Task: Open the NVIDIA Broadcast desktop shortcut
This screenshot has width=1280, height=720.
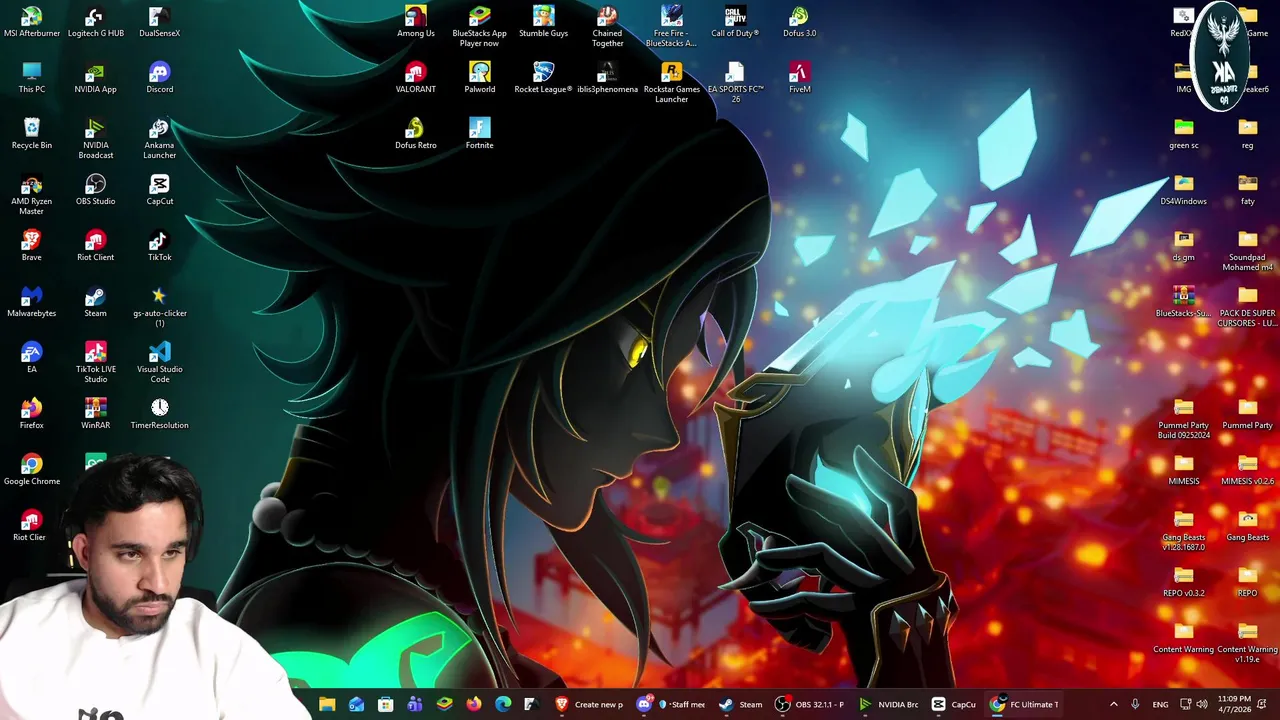Action: click(96, 139)
